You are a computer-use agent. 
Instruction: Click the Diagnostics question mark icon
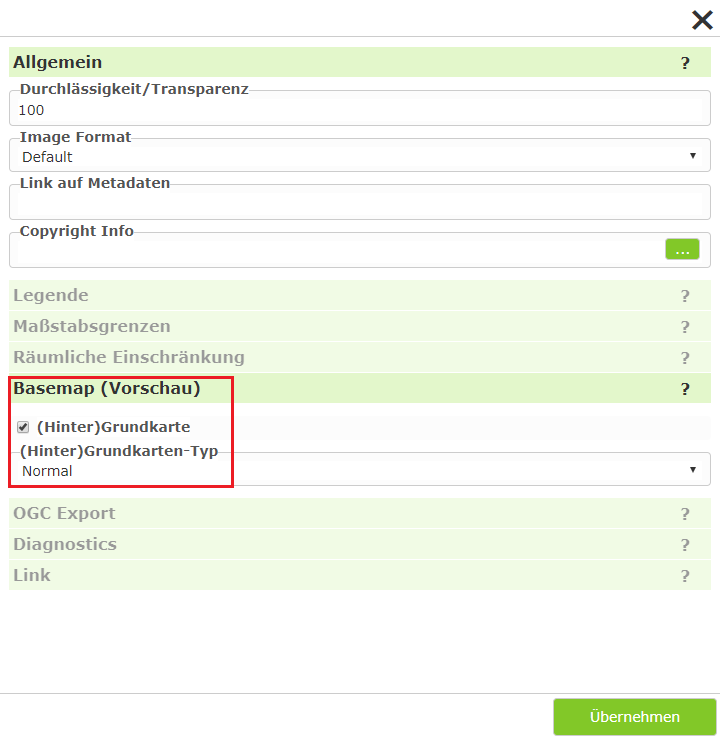pyautogui.click(x=685, y=544)
